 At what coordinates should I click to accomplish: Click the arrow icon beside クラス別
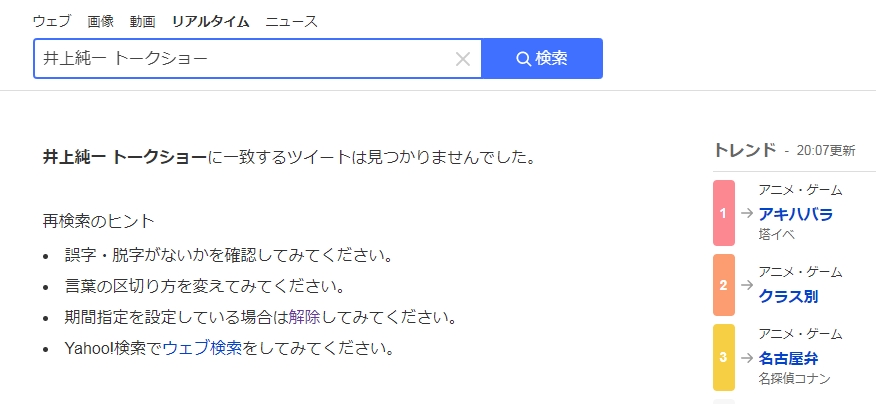pos(747,285)
